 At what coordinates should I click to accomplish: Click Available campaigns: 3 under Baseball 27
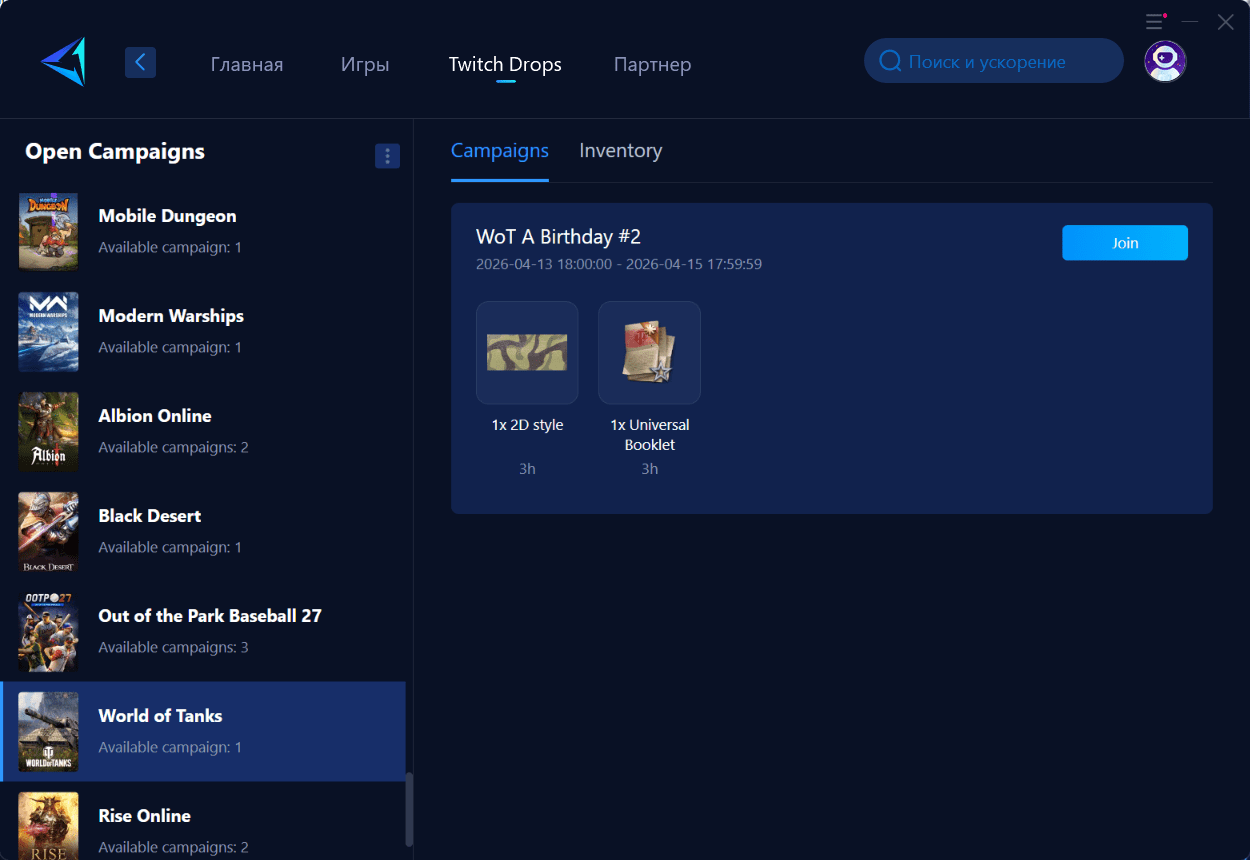173,648
